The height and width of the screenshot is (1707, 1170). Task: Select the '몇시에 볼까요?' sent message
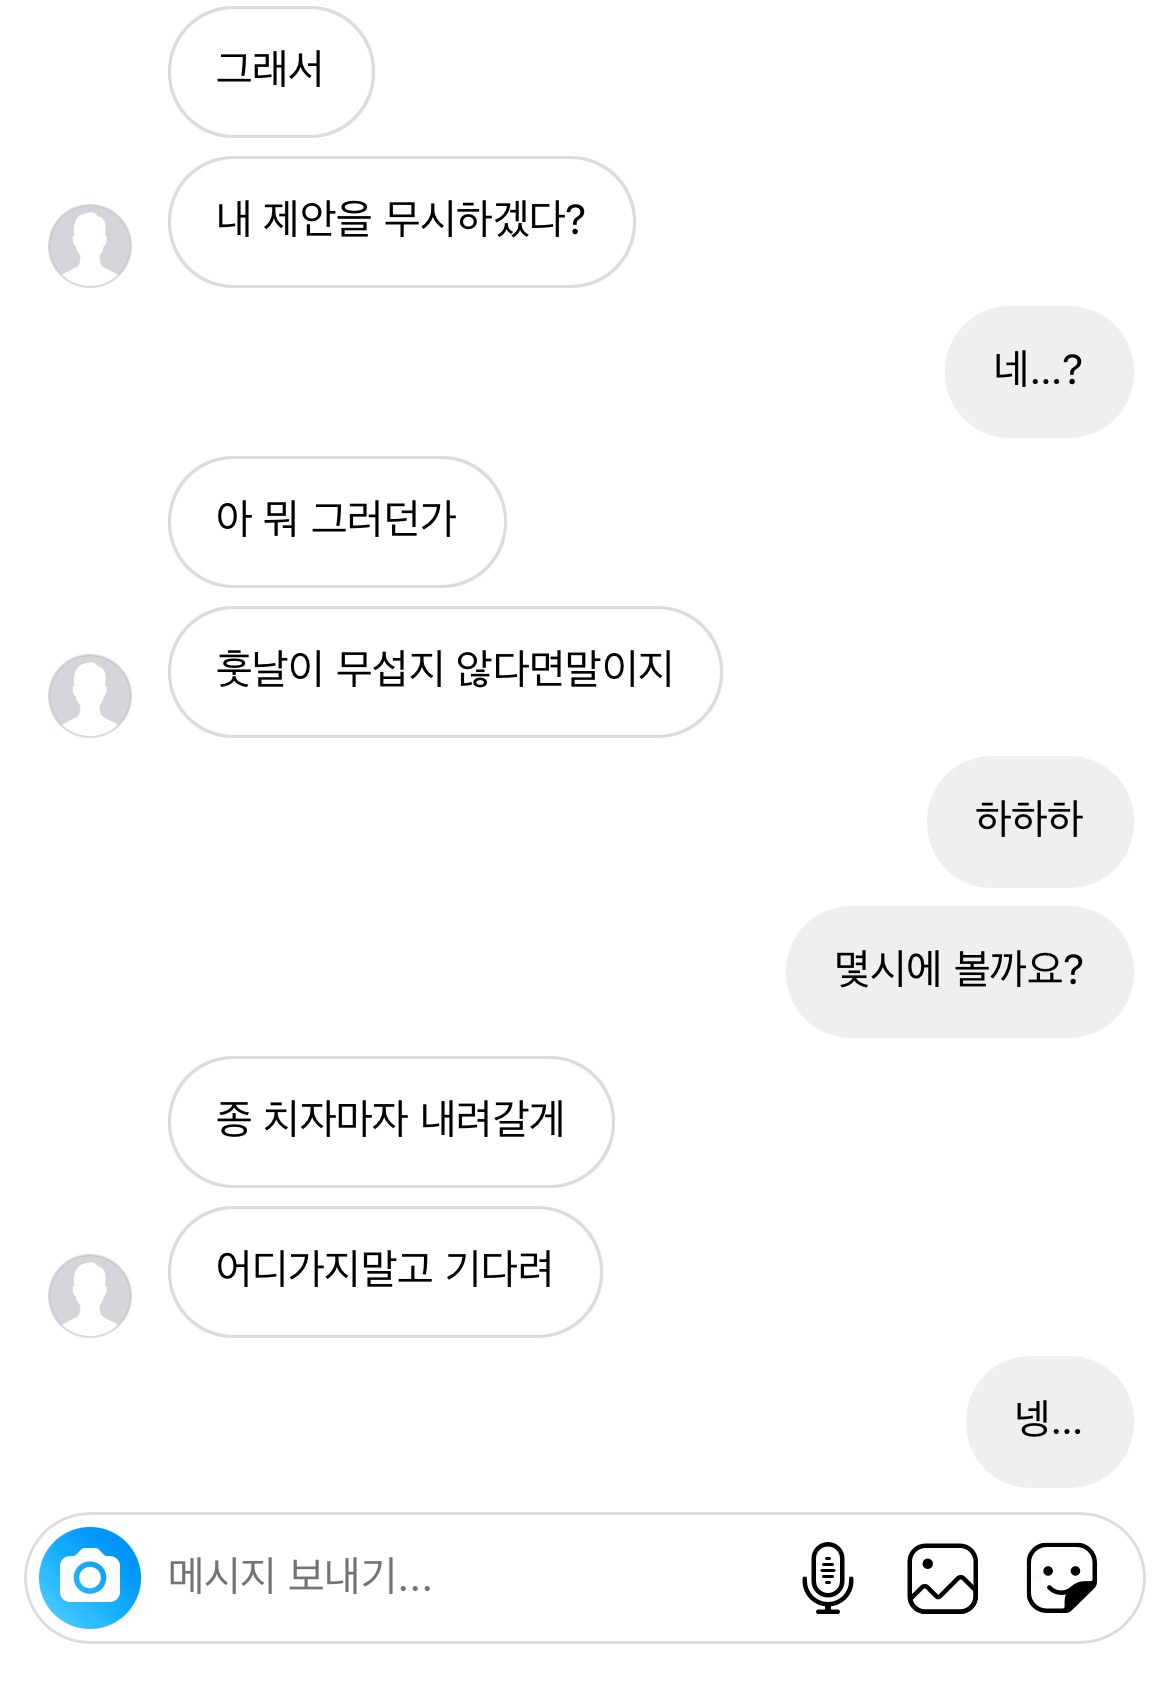[959, 972]
